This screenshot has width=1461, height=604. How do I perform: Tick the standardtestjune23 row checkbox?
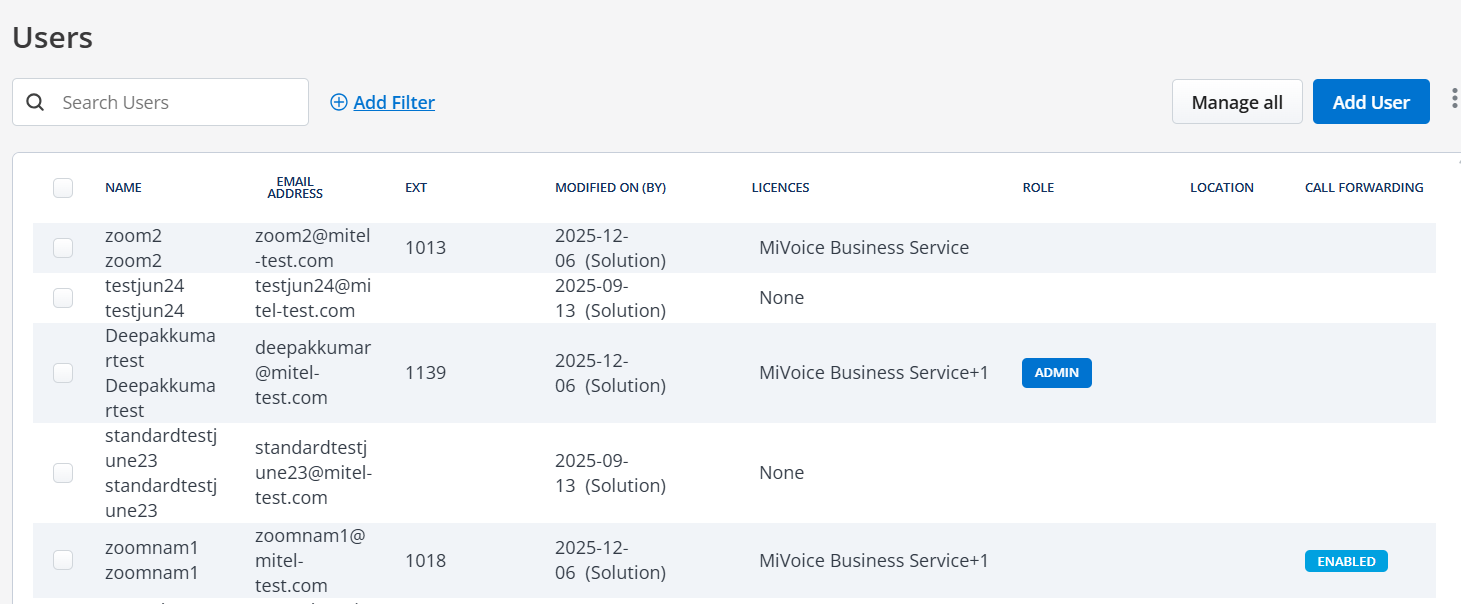(x=63, y=473)
